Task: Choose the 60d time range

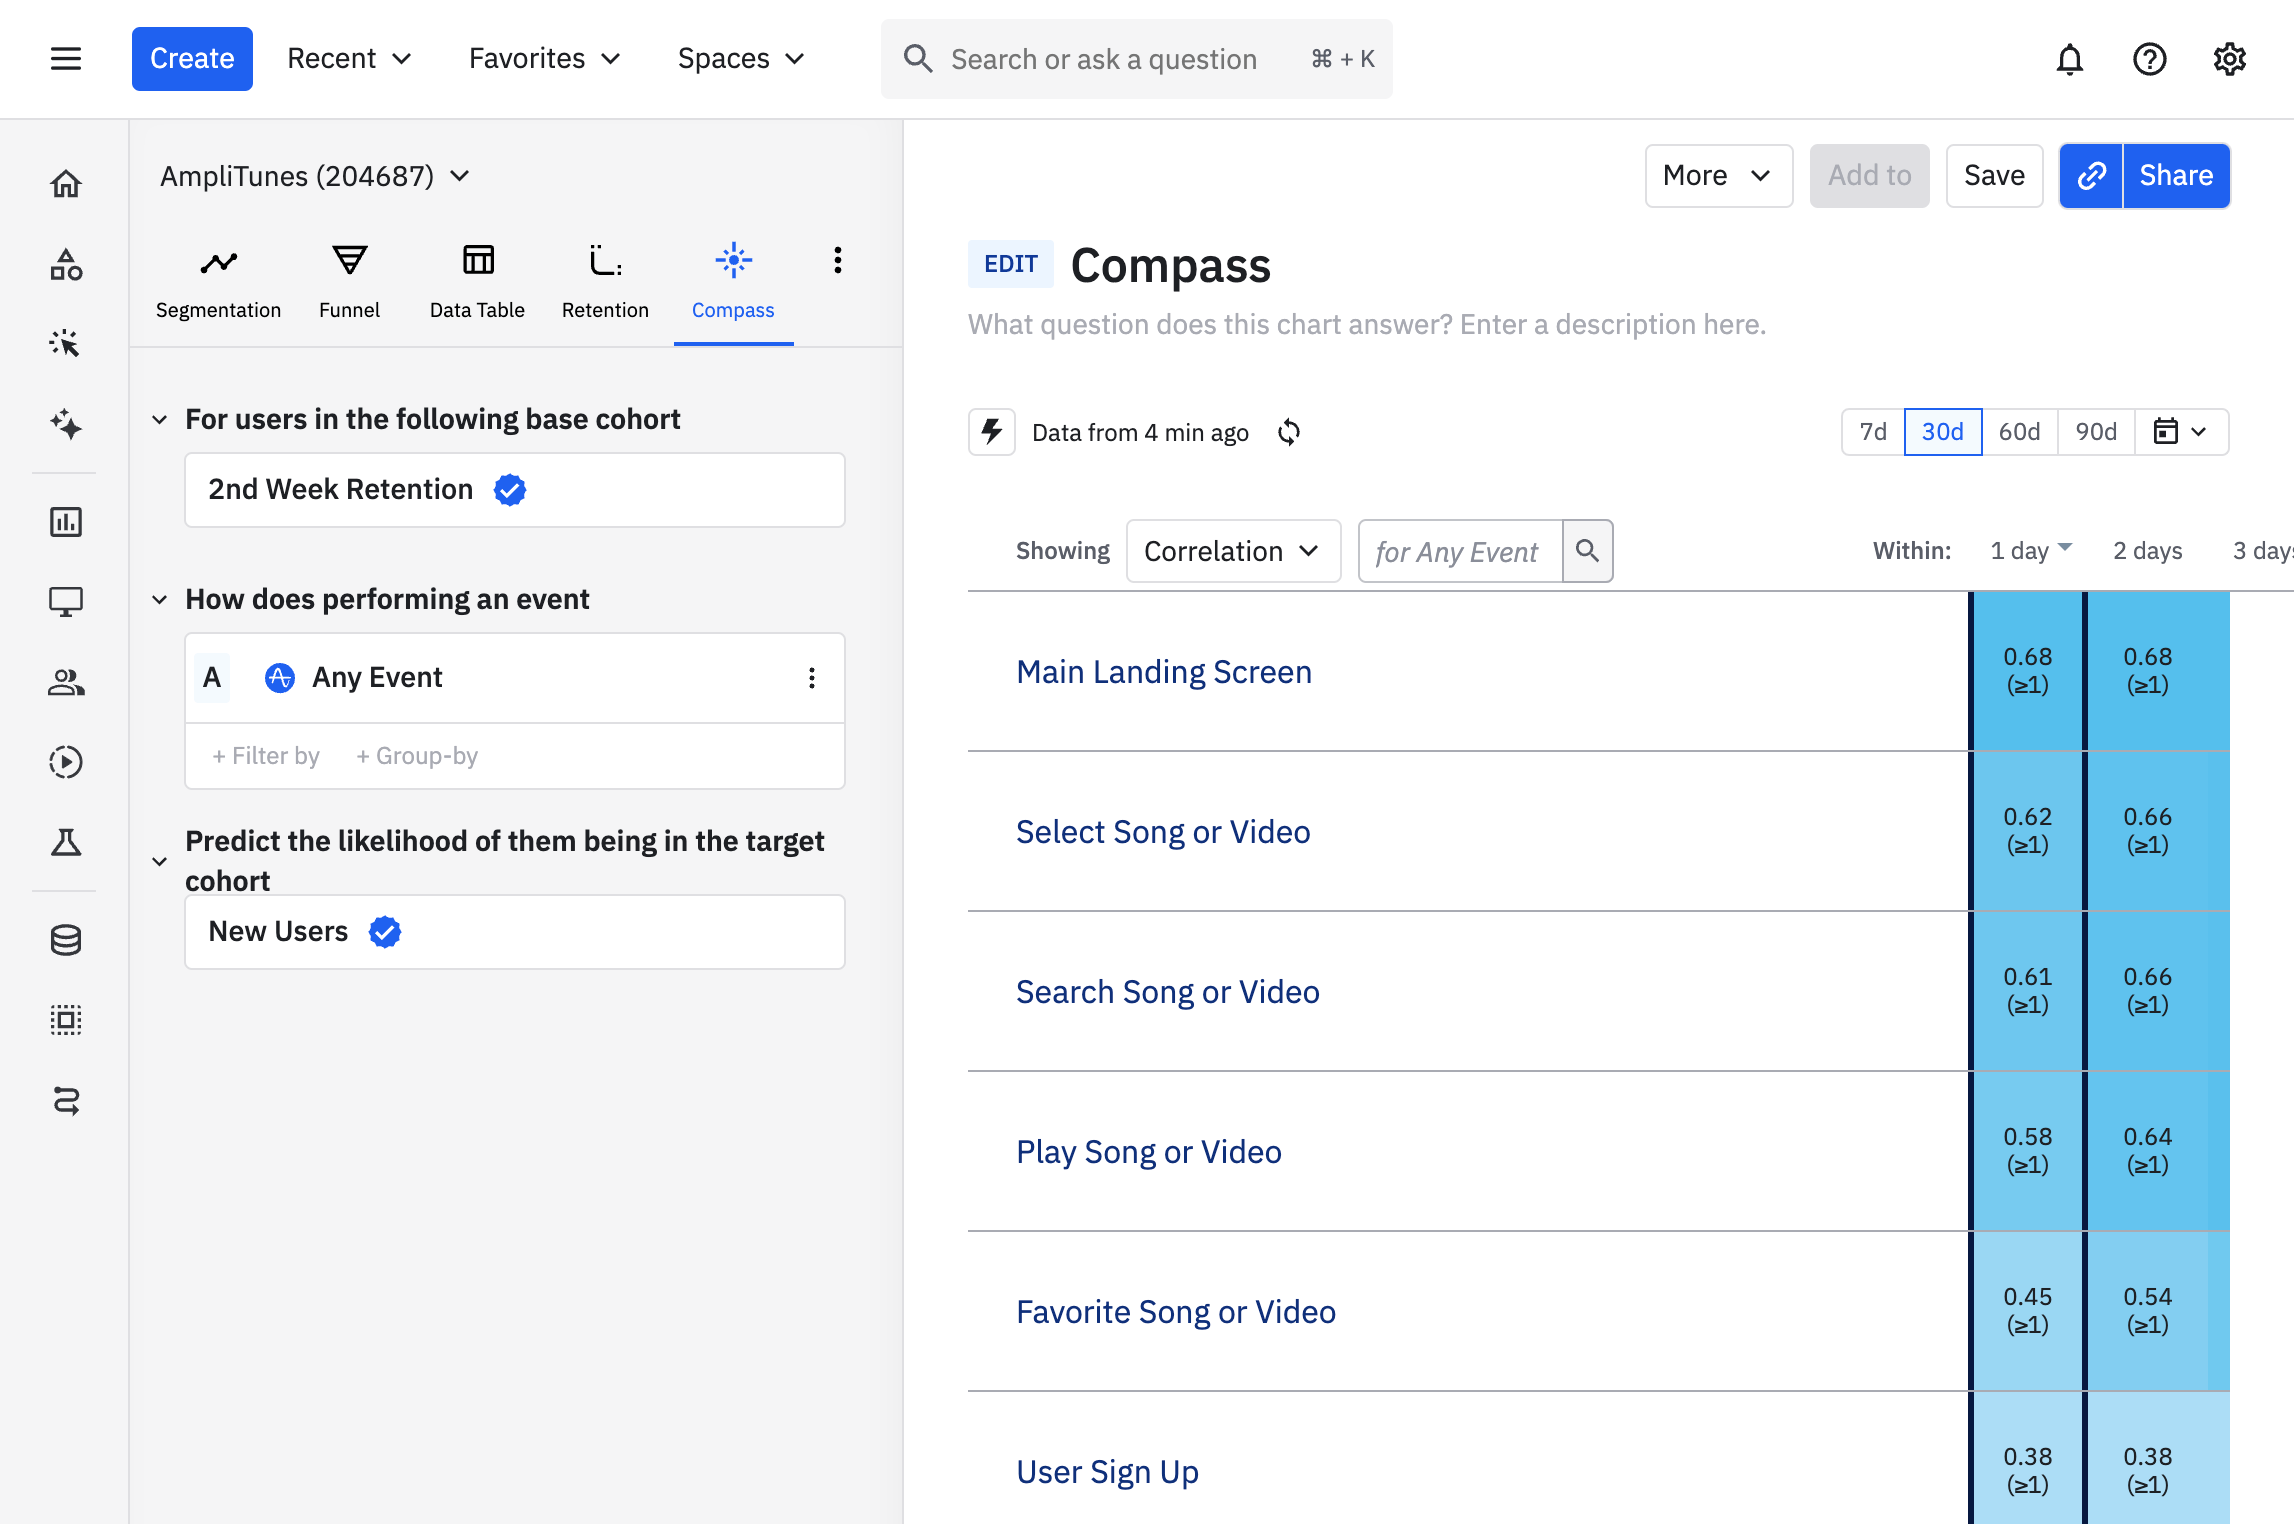Action: pos(2018,432)
